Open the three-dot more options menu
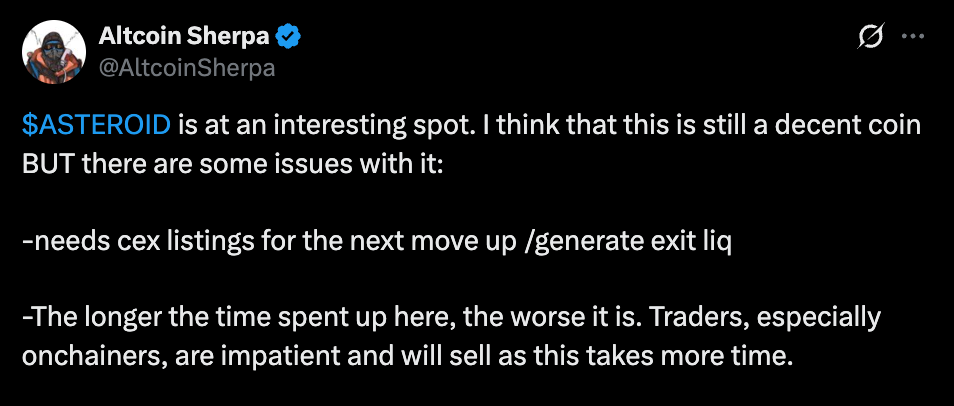This screenshot has height=406, width=954. [913, 37]
